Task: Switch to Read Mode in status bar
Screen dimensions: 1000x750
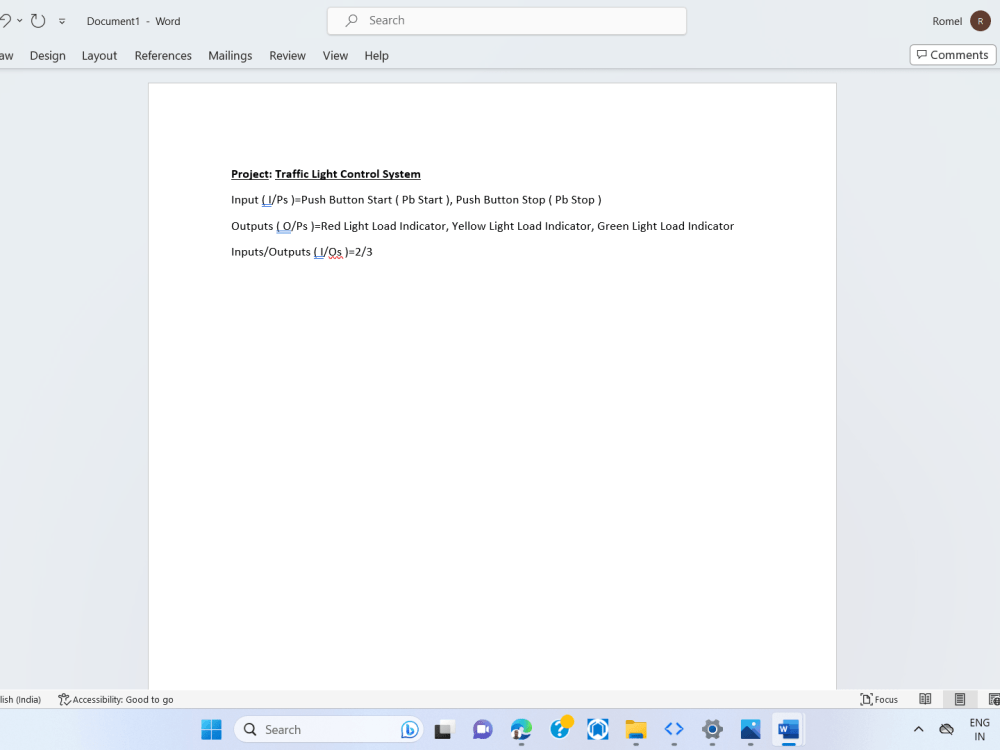Action: pyautogui.click(x=925, y=699)
